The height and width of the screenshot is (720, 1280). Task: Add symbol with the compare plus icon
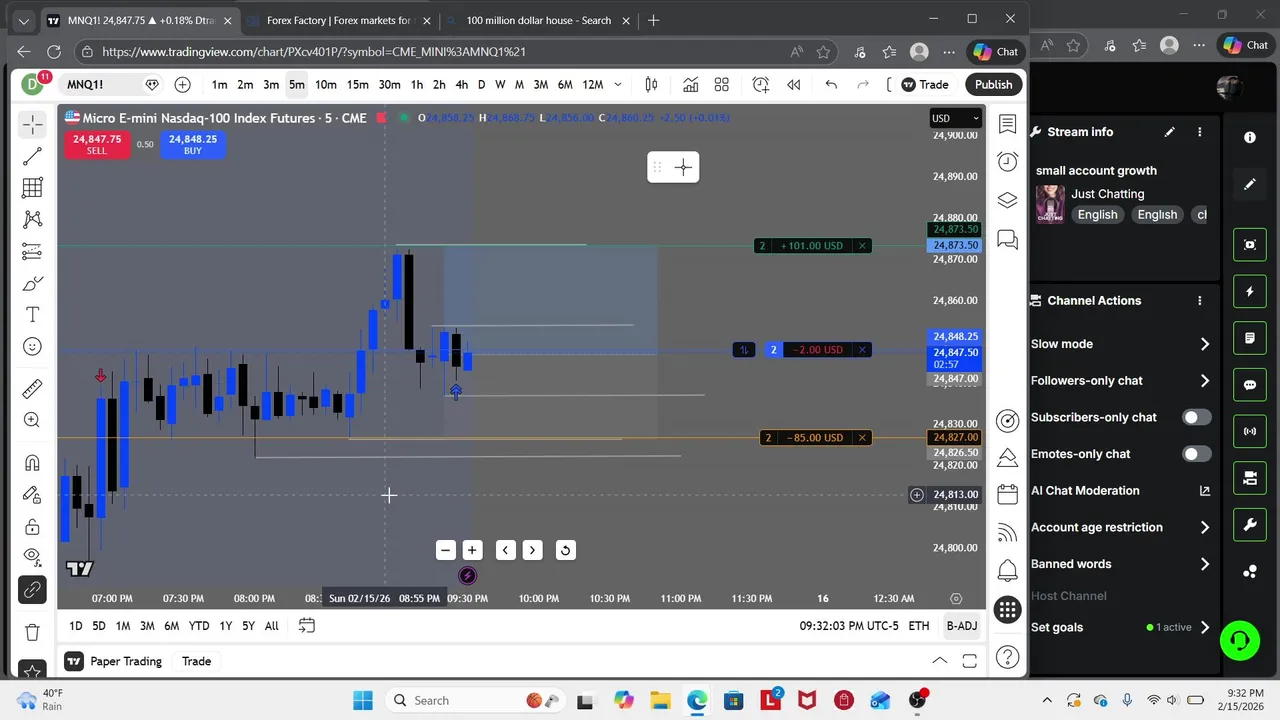(x=182, y=85)
